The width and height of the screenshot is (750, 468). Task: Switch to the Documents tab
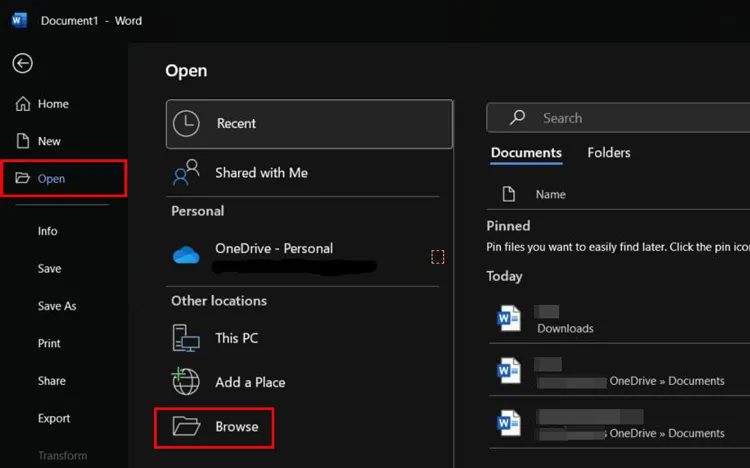pos(526,153)
